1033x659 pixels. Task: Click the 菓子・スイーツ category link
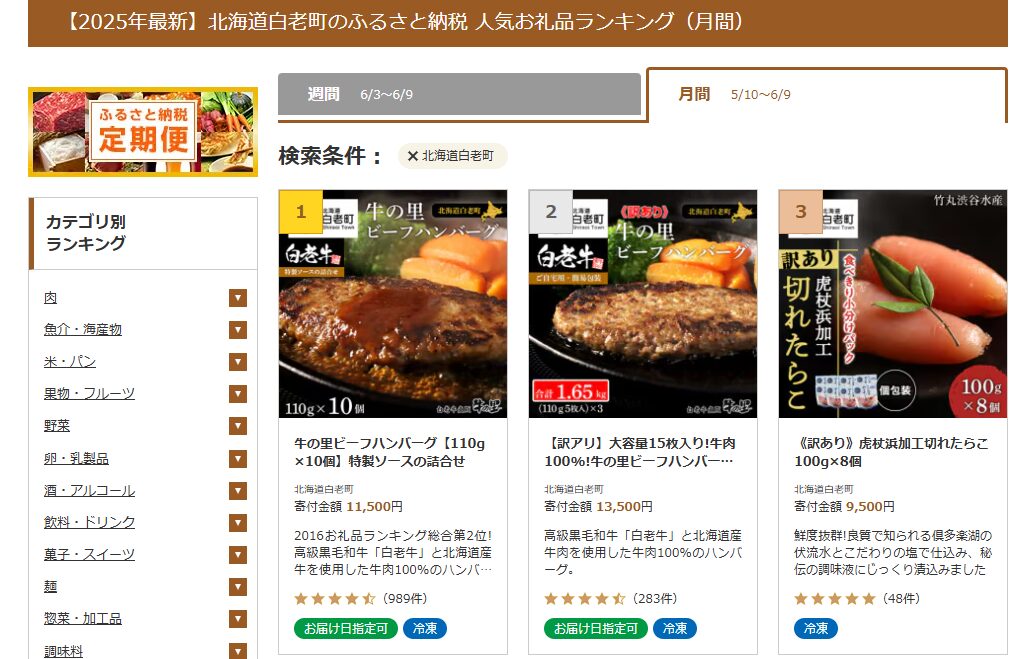tap(89, 554)
